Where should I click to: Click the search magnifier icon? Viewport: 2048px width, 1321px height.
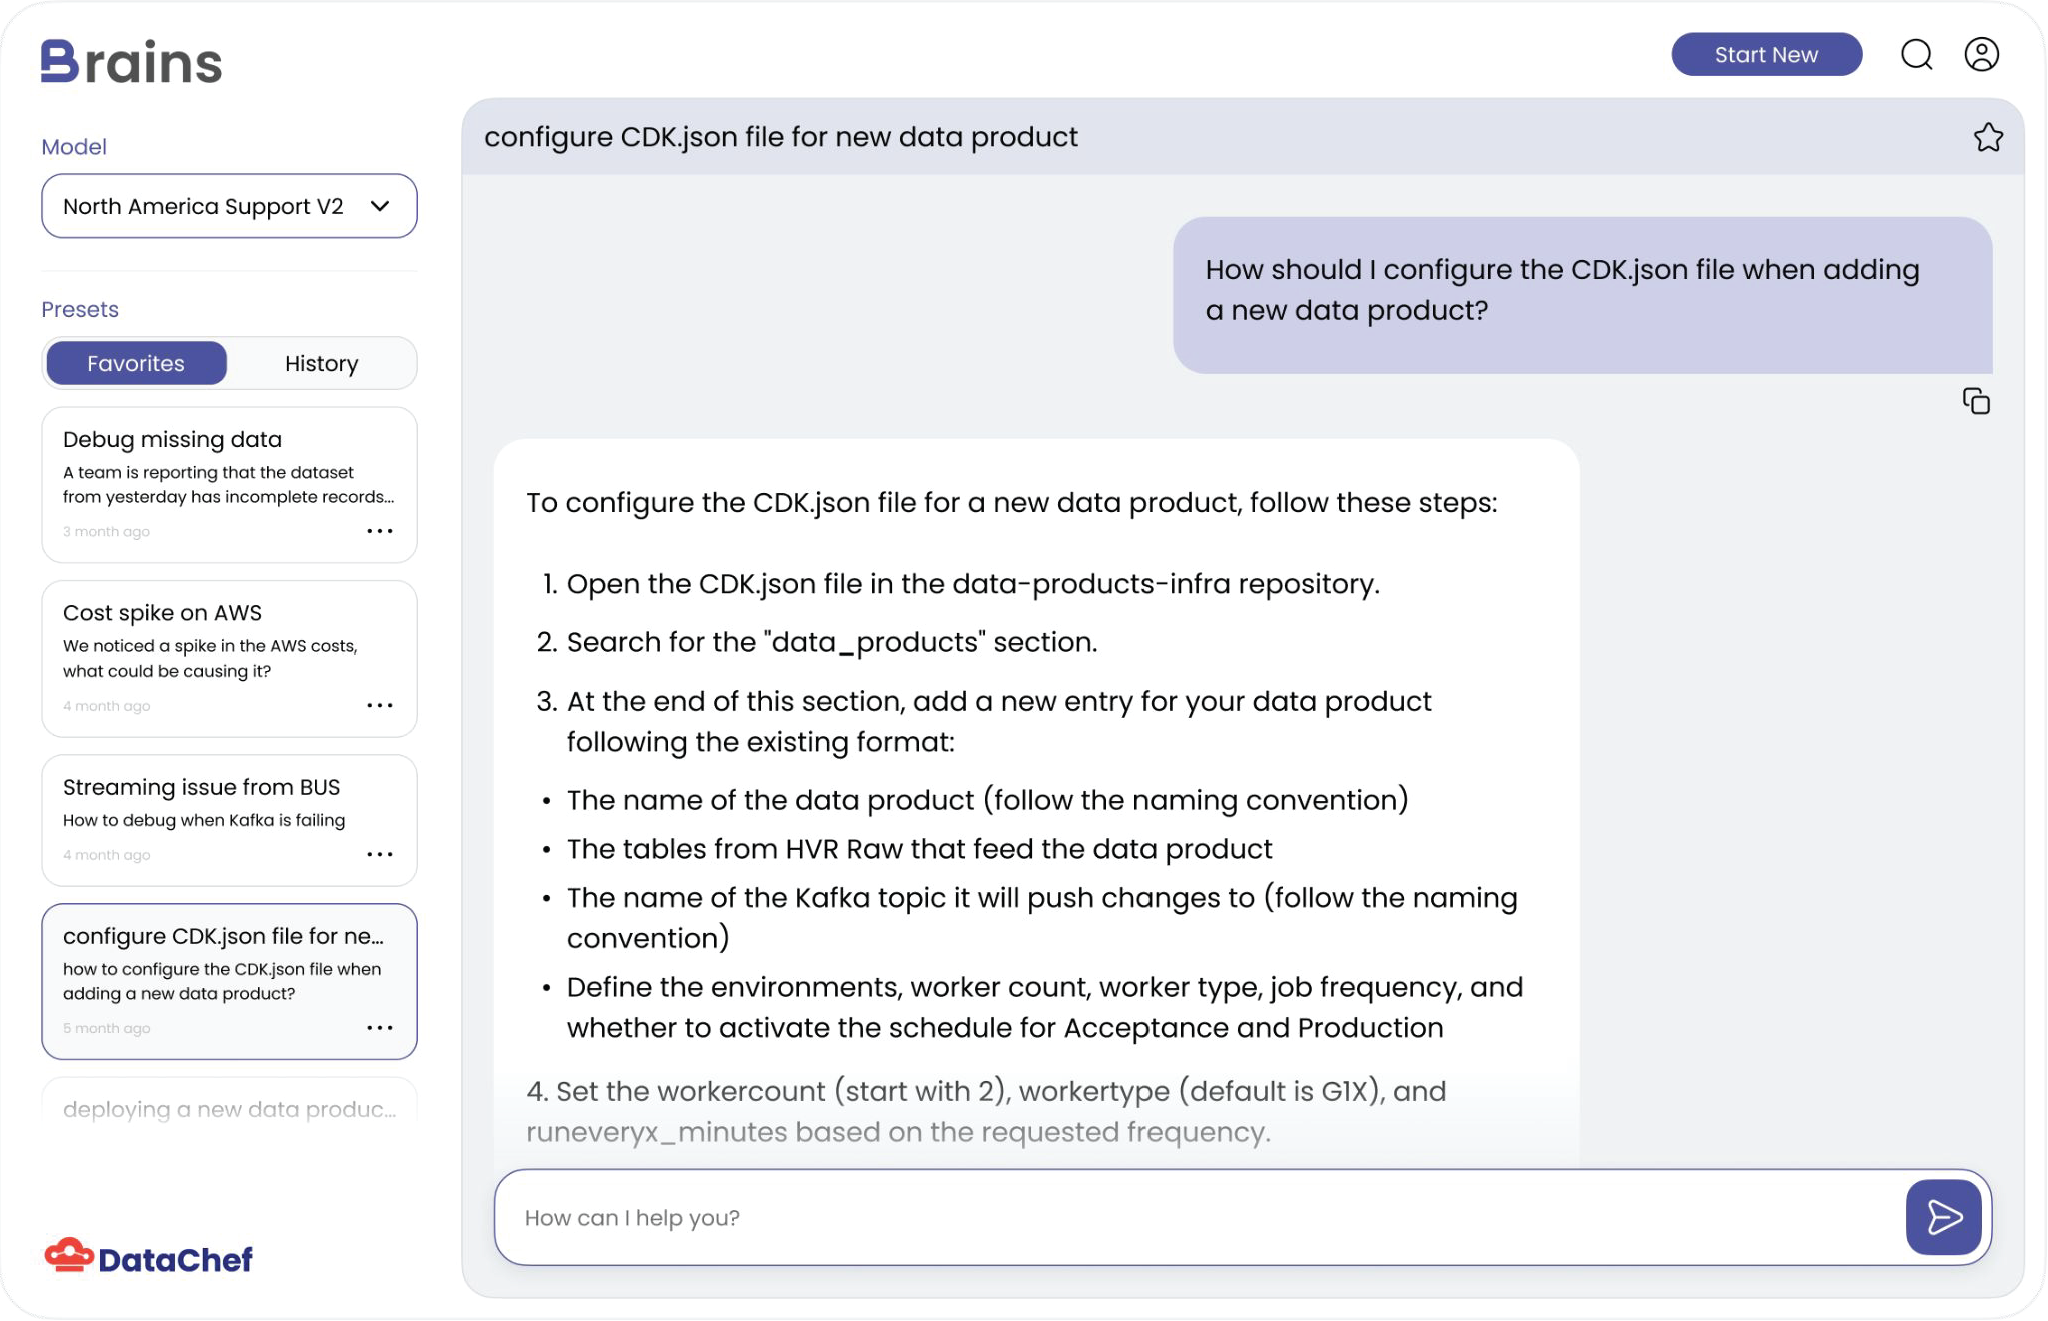(x=1916, y=55)
